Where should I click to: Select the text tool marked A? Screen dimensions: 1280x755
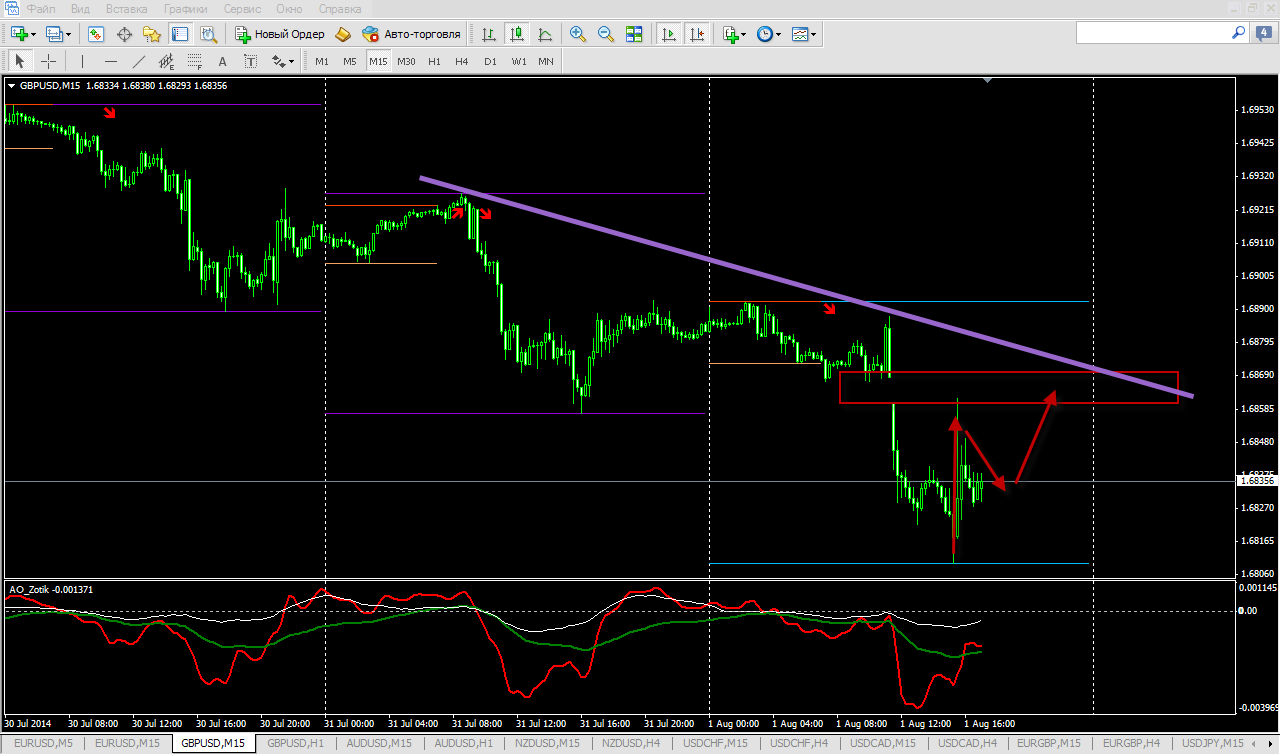(223, 61)
